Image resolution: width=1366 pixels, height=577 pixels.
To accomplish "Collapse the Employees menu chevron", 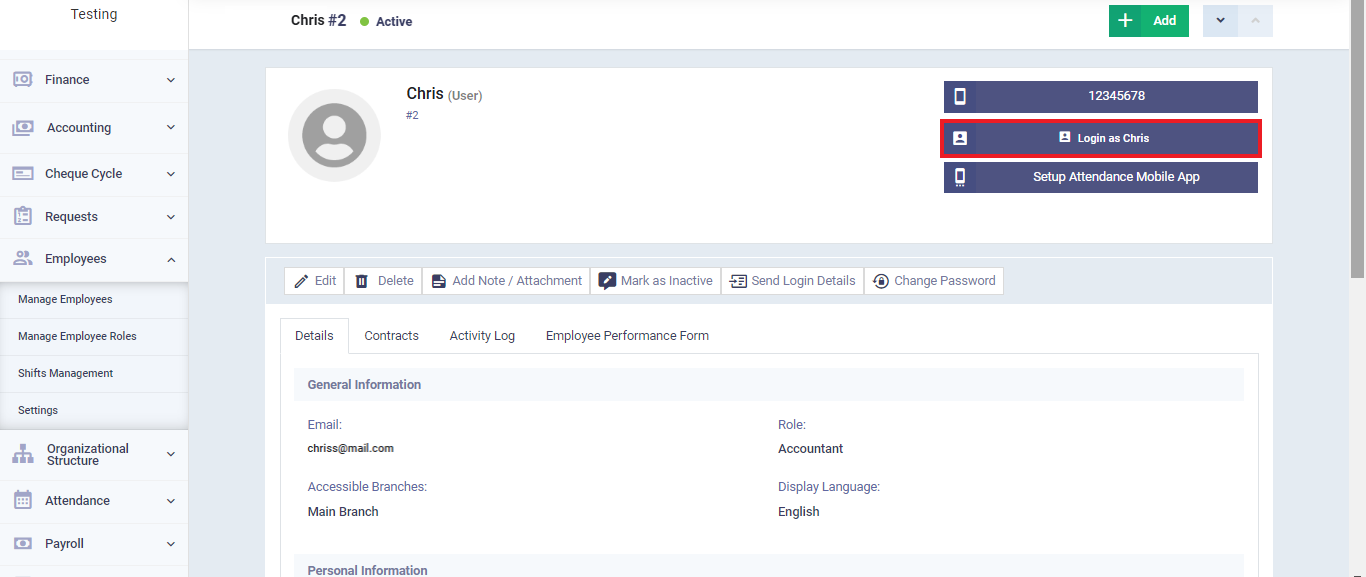I will click(x=171, y=259).
